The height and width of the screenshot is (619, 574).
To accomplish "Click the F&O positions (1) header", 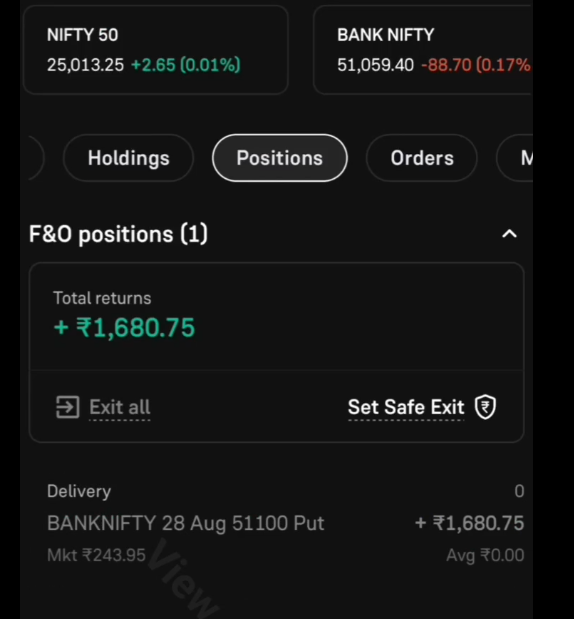I will pos(118,234).
